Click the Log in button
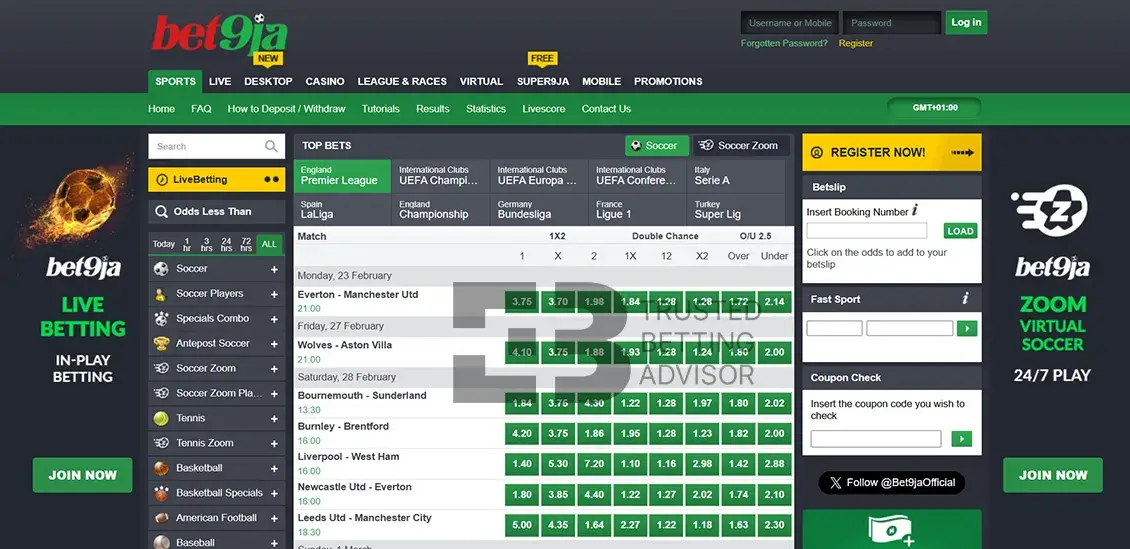This screenshot has width=1130, height=549. pos(966,22)
